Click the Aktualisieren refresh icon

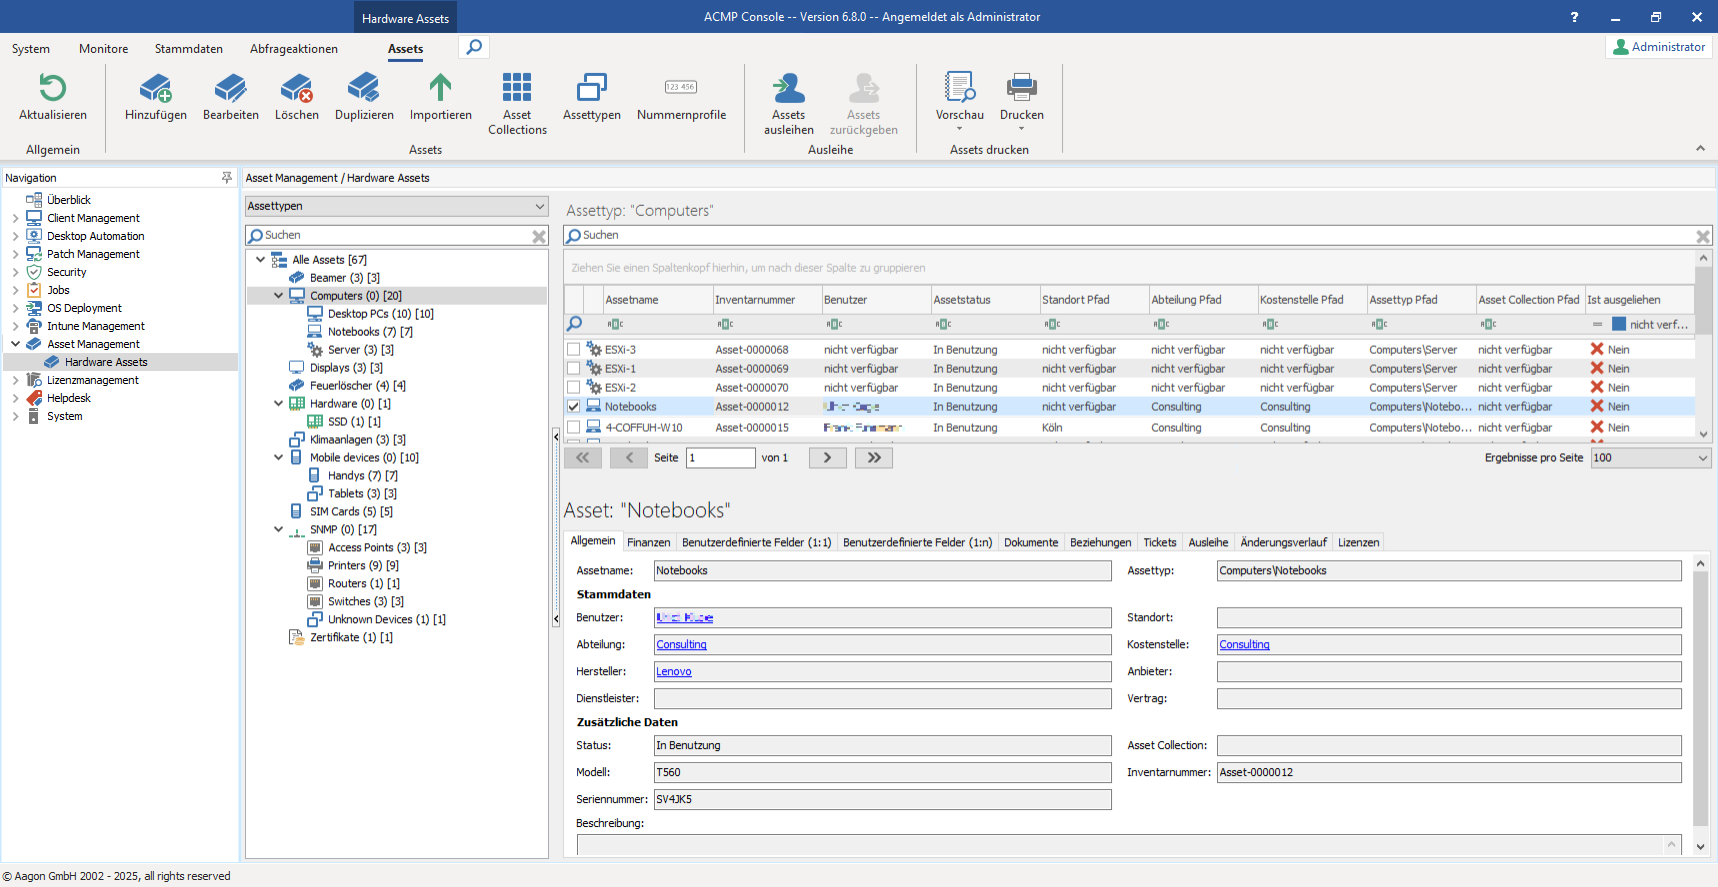coord(52,89)
